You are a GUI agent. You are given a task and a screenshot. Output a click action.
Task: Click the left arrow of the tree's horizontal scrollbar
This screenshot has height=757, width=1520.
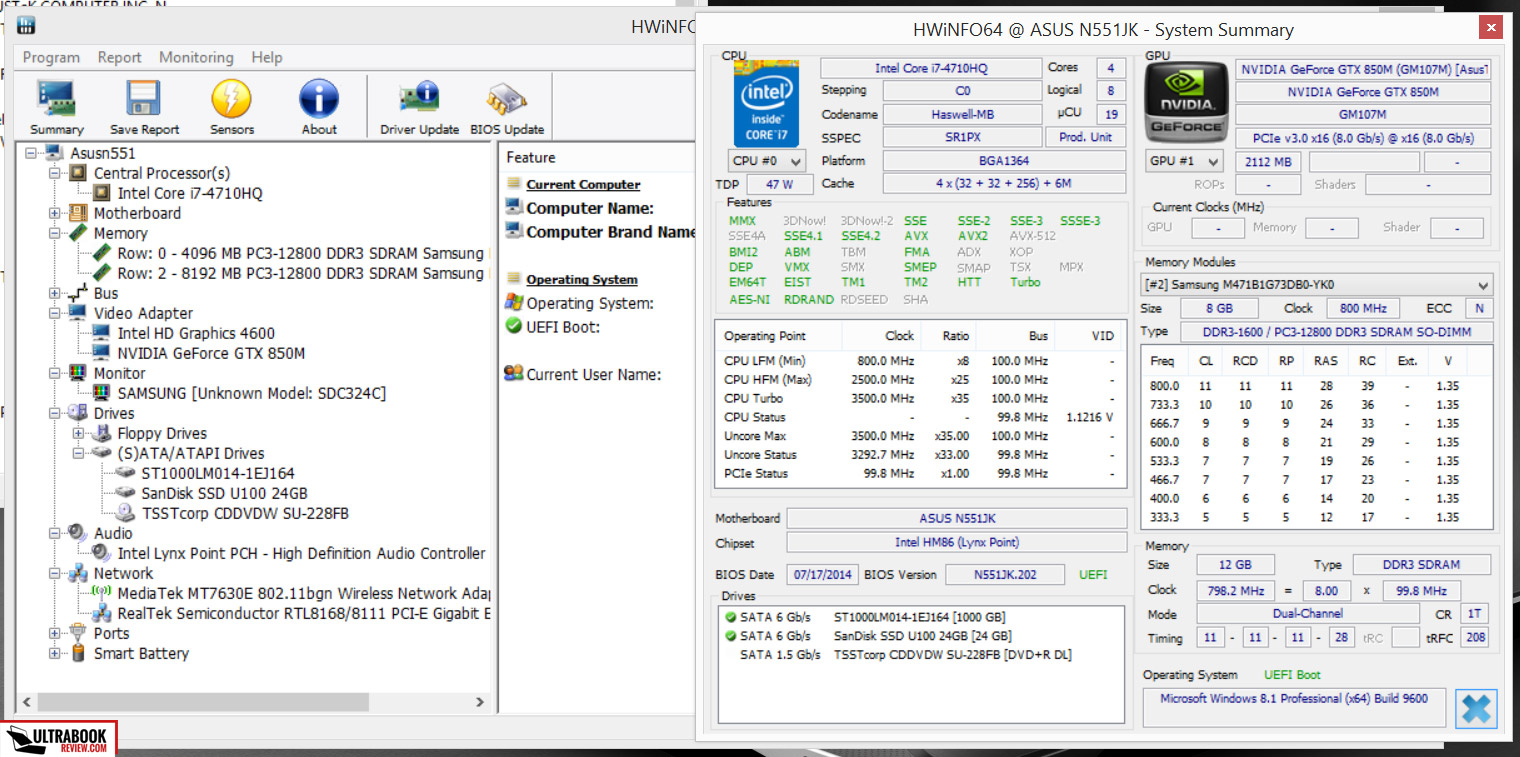click(x=27, y=702)
